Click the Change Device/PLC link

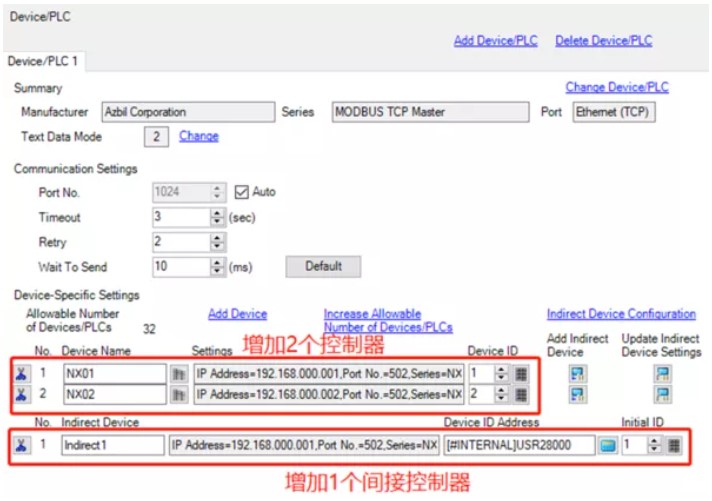pos(617,88)
